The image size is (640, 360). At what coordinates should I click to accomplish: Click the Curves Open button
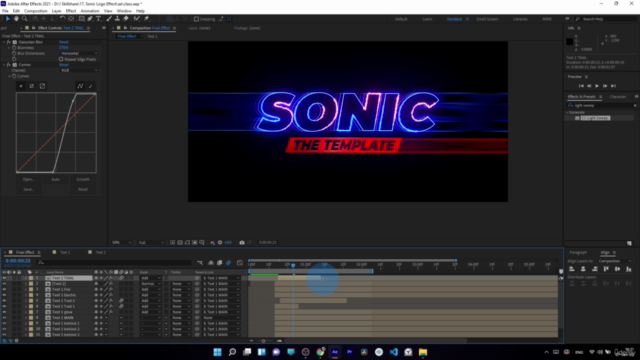(x=28, y=180)
